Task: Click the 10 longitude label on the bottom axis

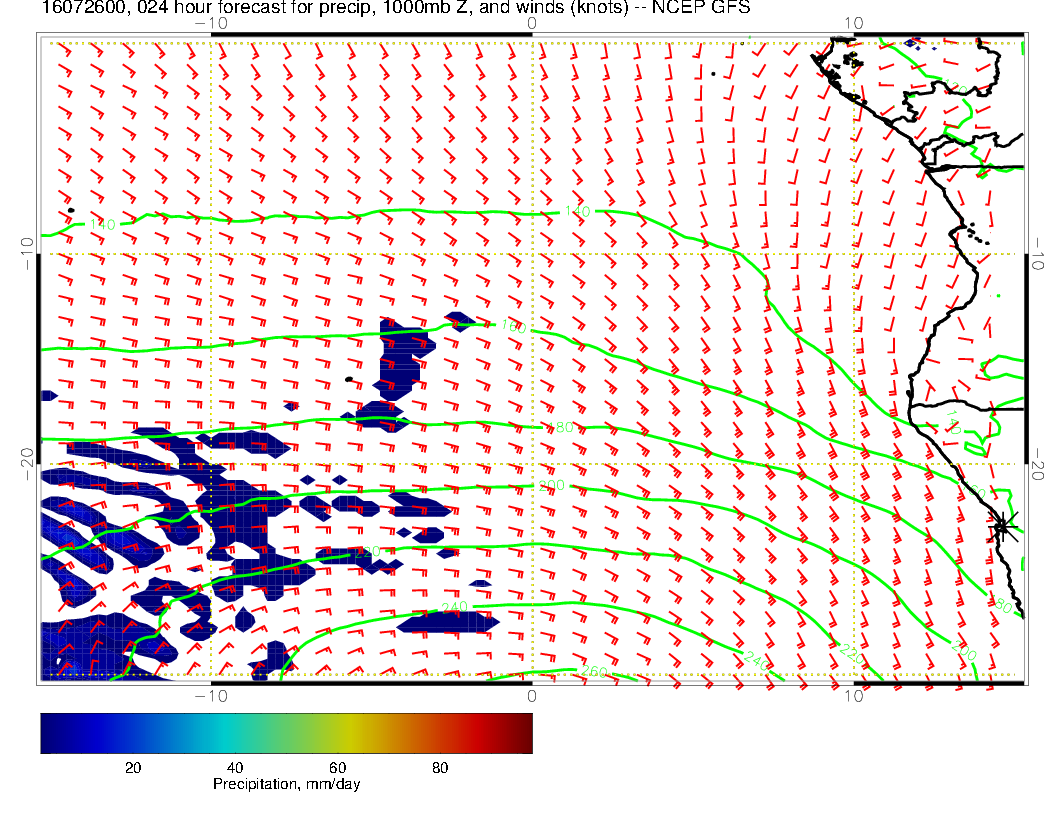Action: tap(853, 695)
